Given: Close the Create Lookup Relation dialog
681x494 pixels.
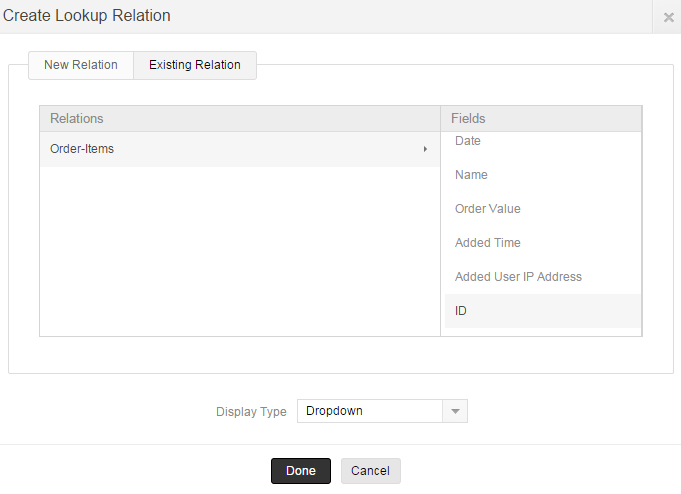Looking at the screenshot, I should (668, 17).
